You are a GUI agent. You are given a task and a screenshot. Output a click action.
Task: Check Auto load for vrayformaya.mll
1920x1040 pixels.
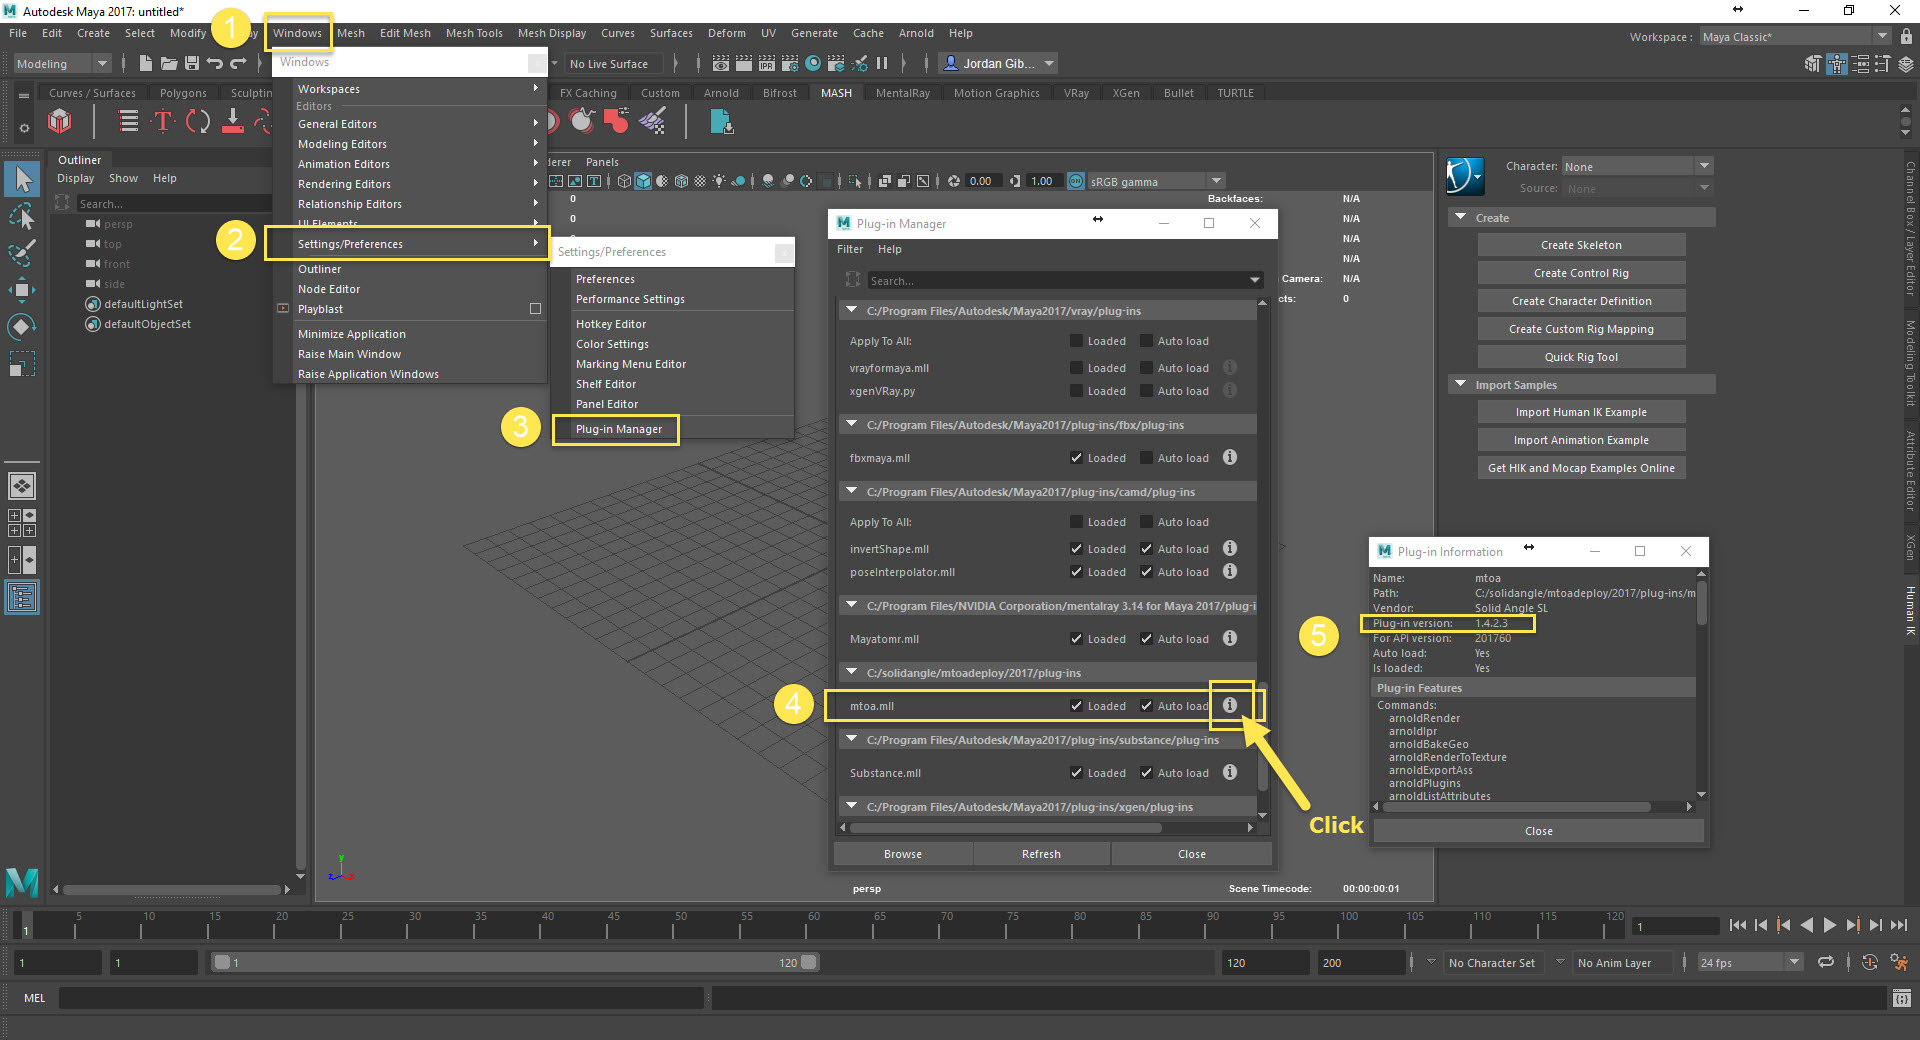tap(1147, 368)
